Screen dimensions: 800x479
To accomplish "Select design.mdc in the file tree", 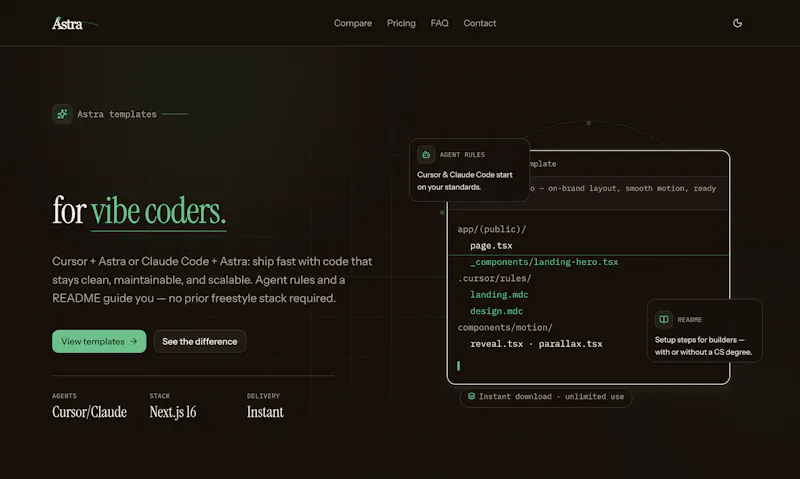I will [496, 311].
